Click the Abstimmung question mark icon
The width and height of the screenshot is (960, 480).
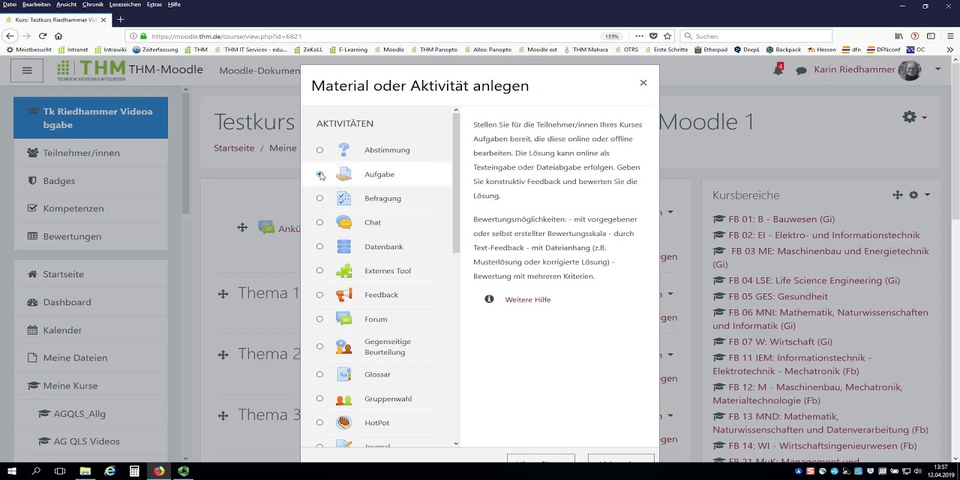click(343, 149)
